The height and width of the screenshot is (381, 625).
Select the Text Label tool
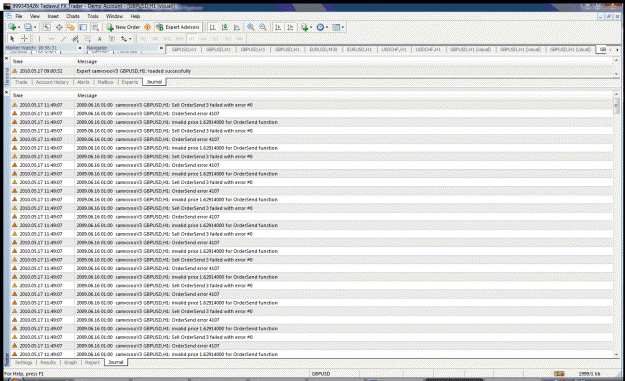(112, 39)
